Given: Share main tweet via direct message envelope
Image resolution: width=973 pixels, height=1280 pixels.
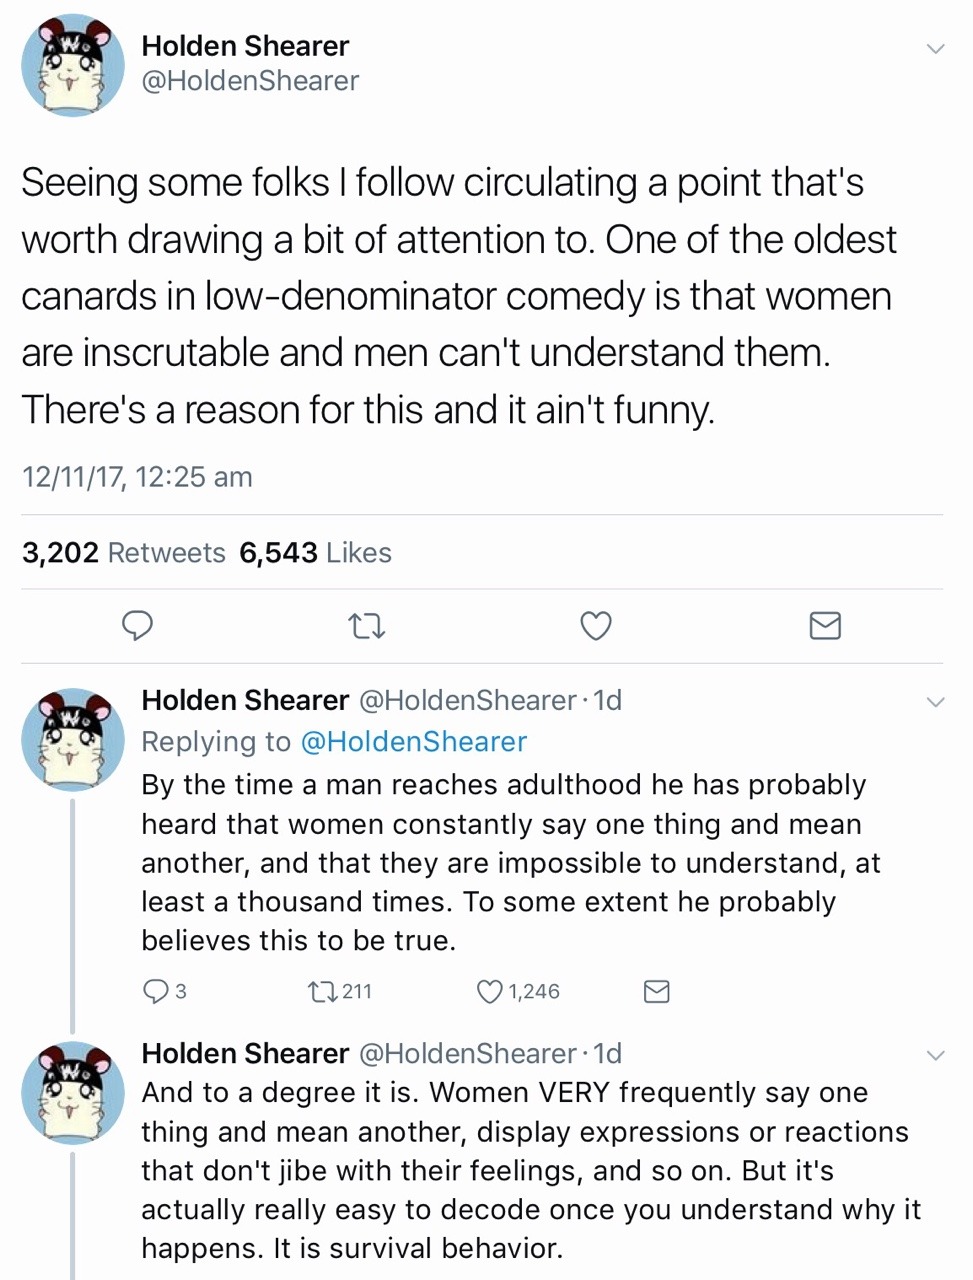Looking at the screenshot, I should (x=824, y=626).
